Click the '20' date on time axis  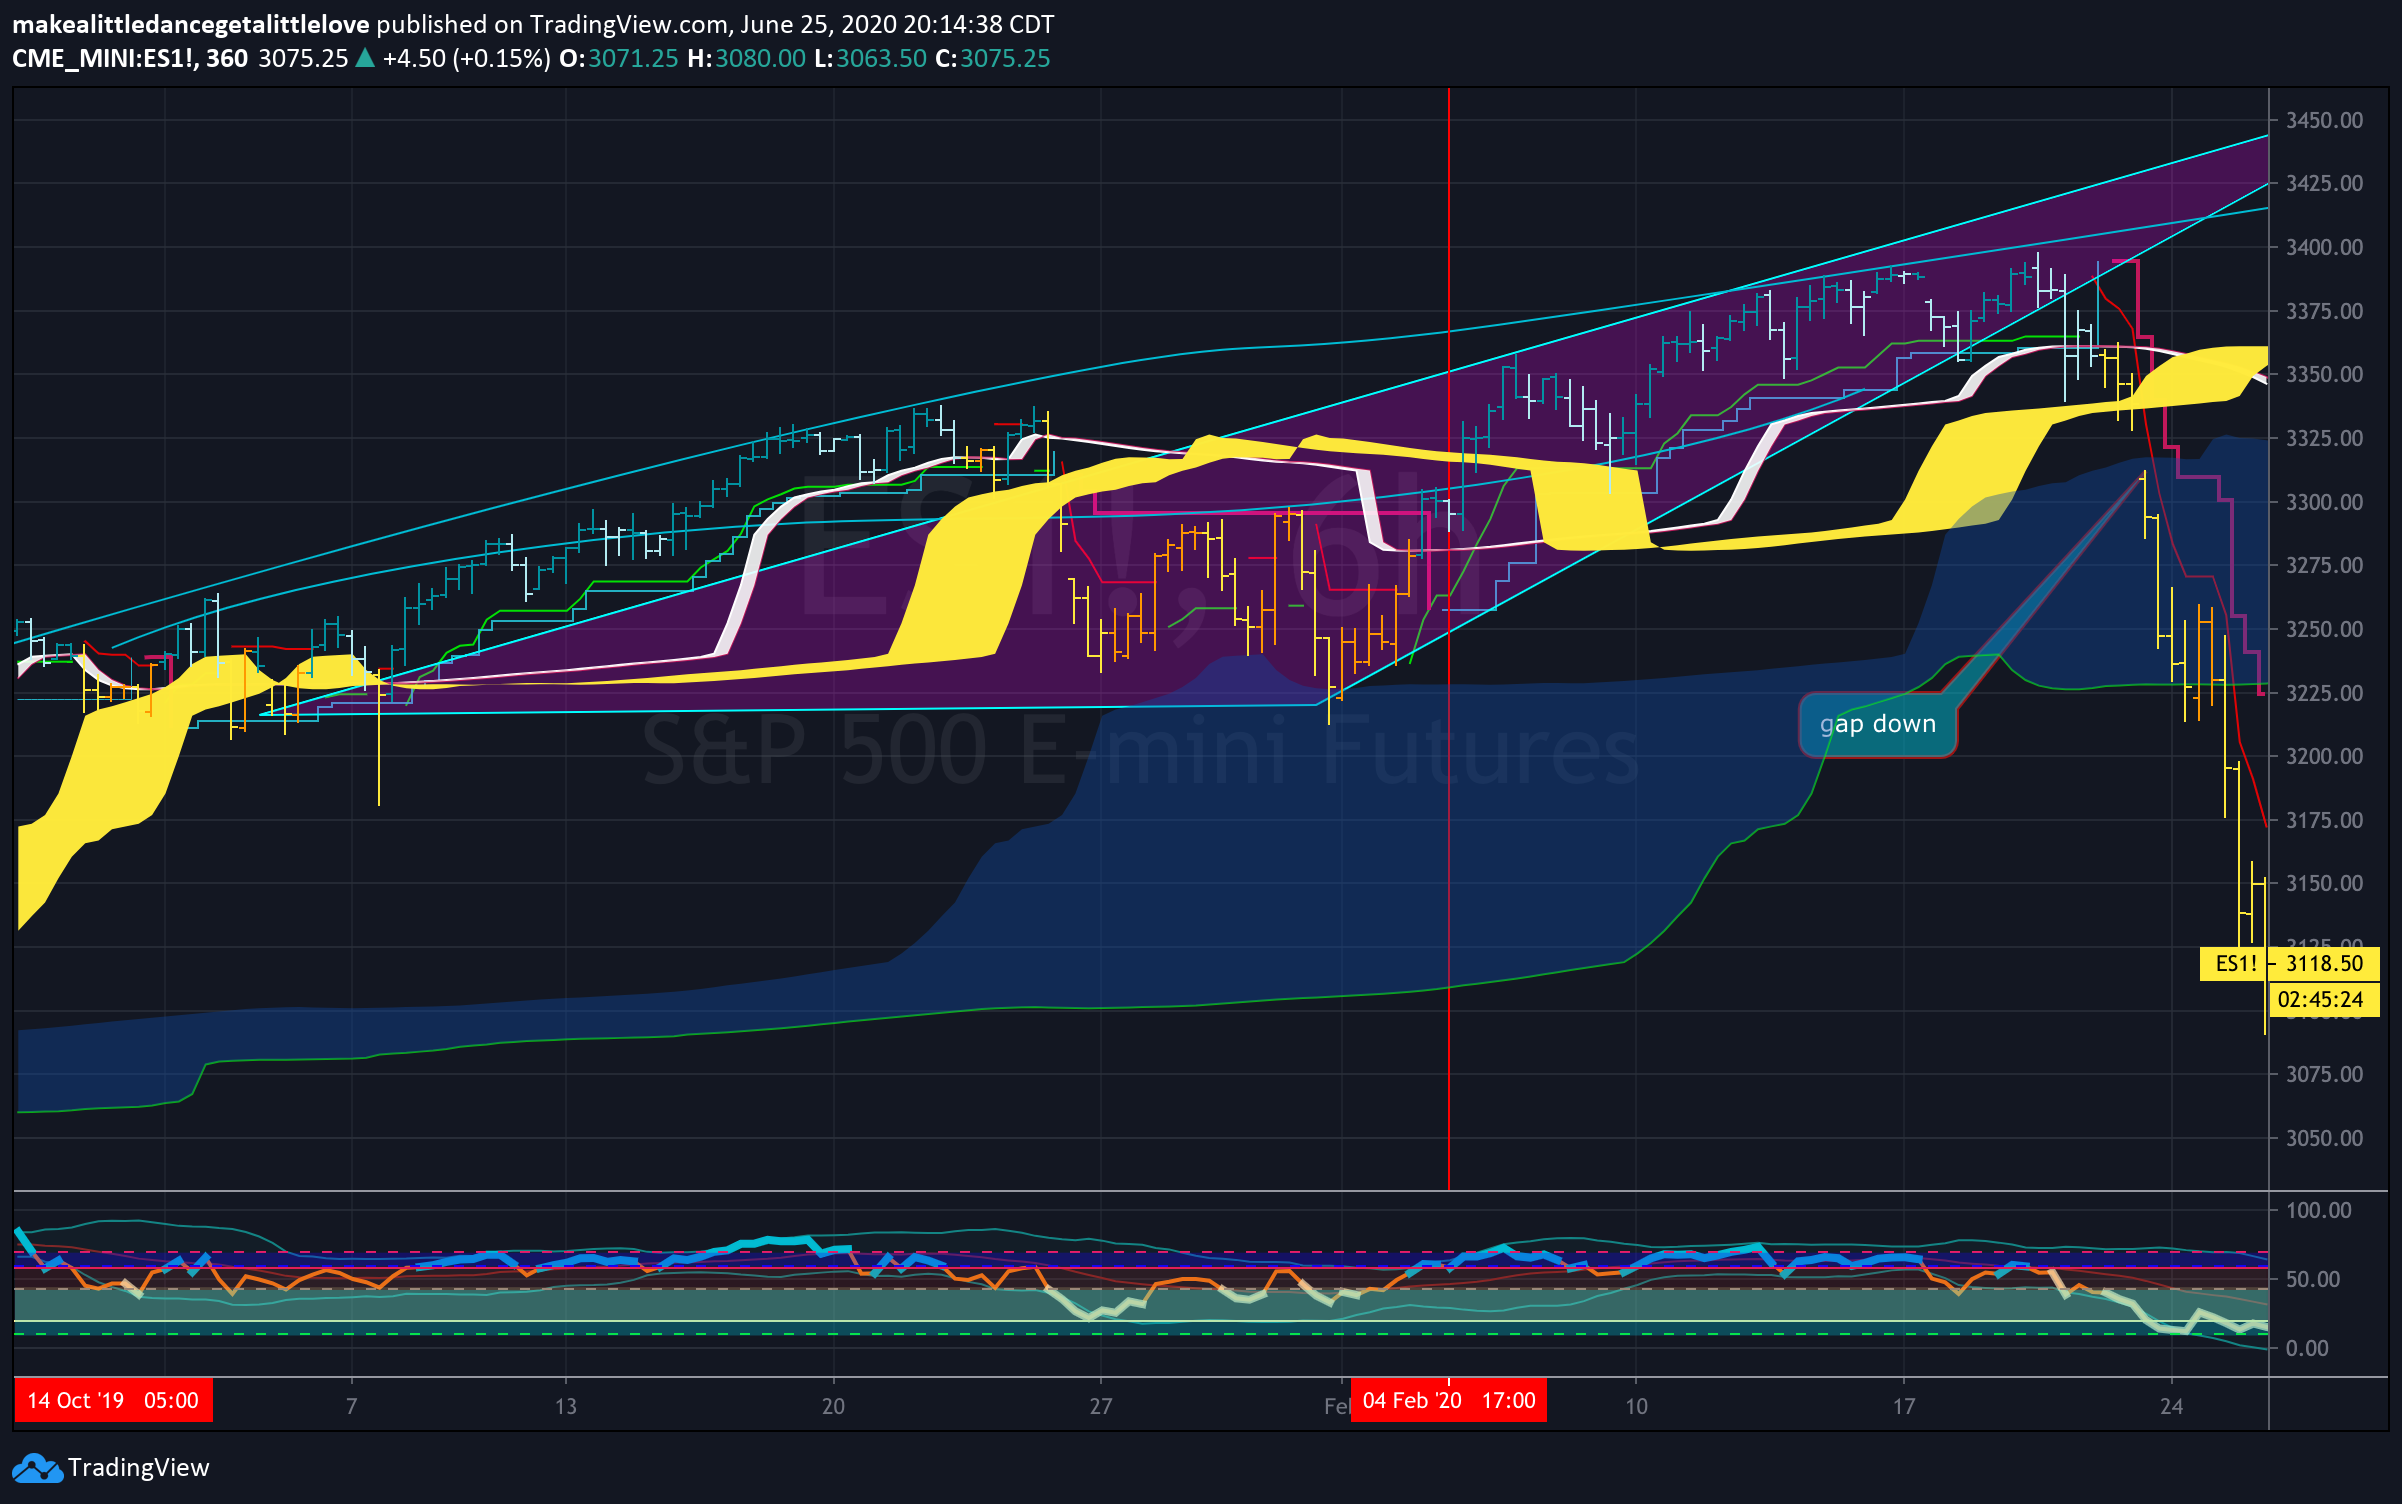833,1406
